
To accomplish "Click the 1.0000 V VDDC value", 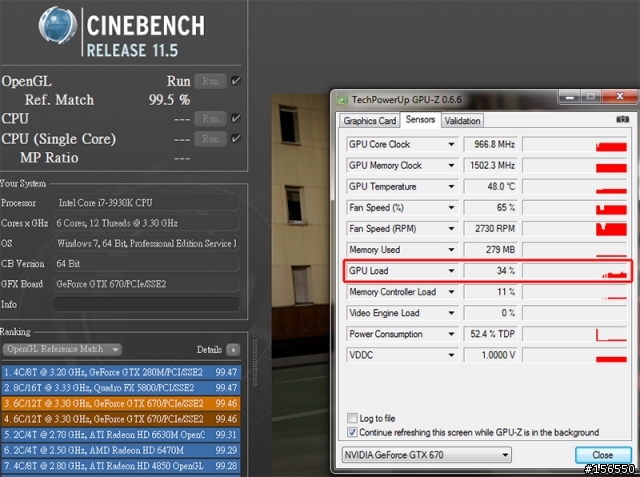I will pos(491,355).
